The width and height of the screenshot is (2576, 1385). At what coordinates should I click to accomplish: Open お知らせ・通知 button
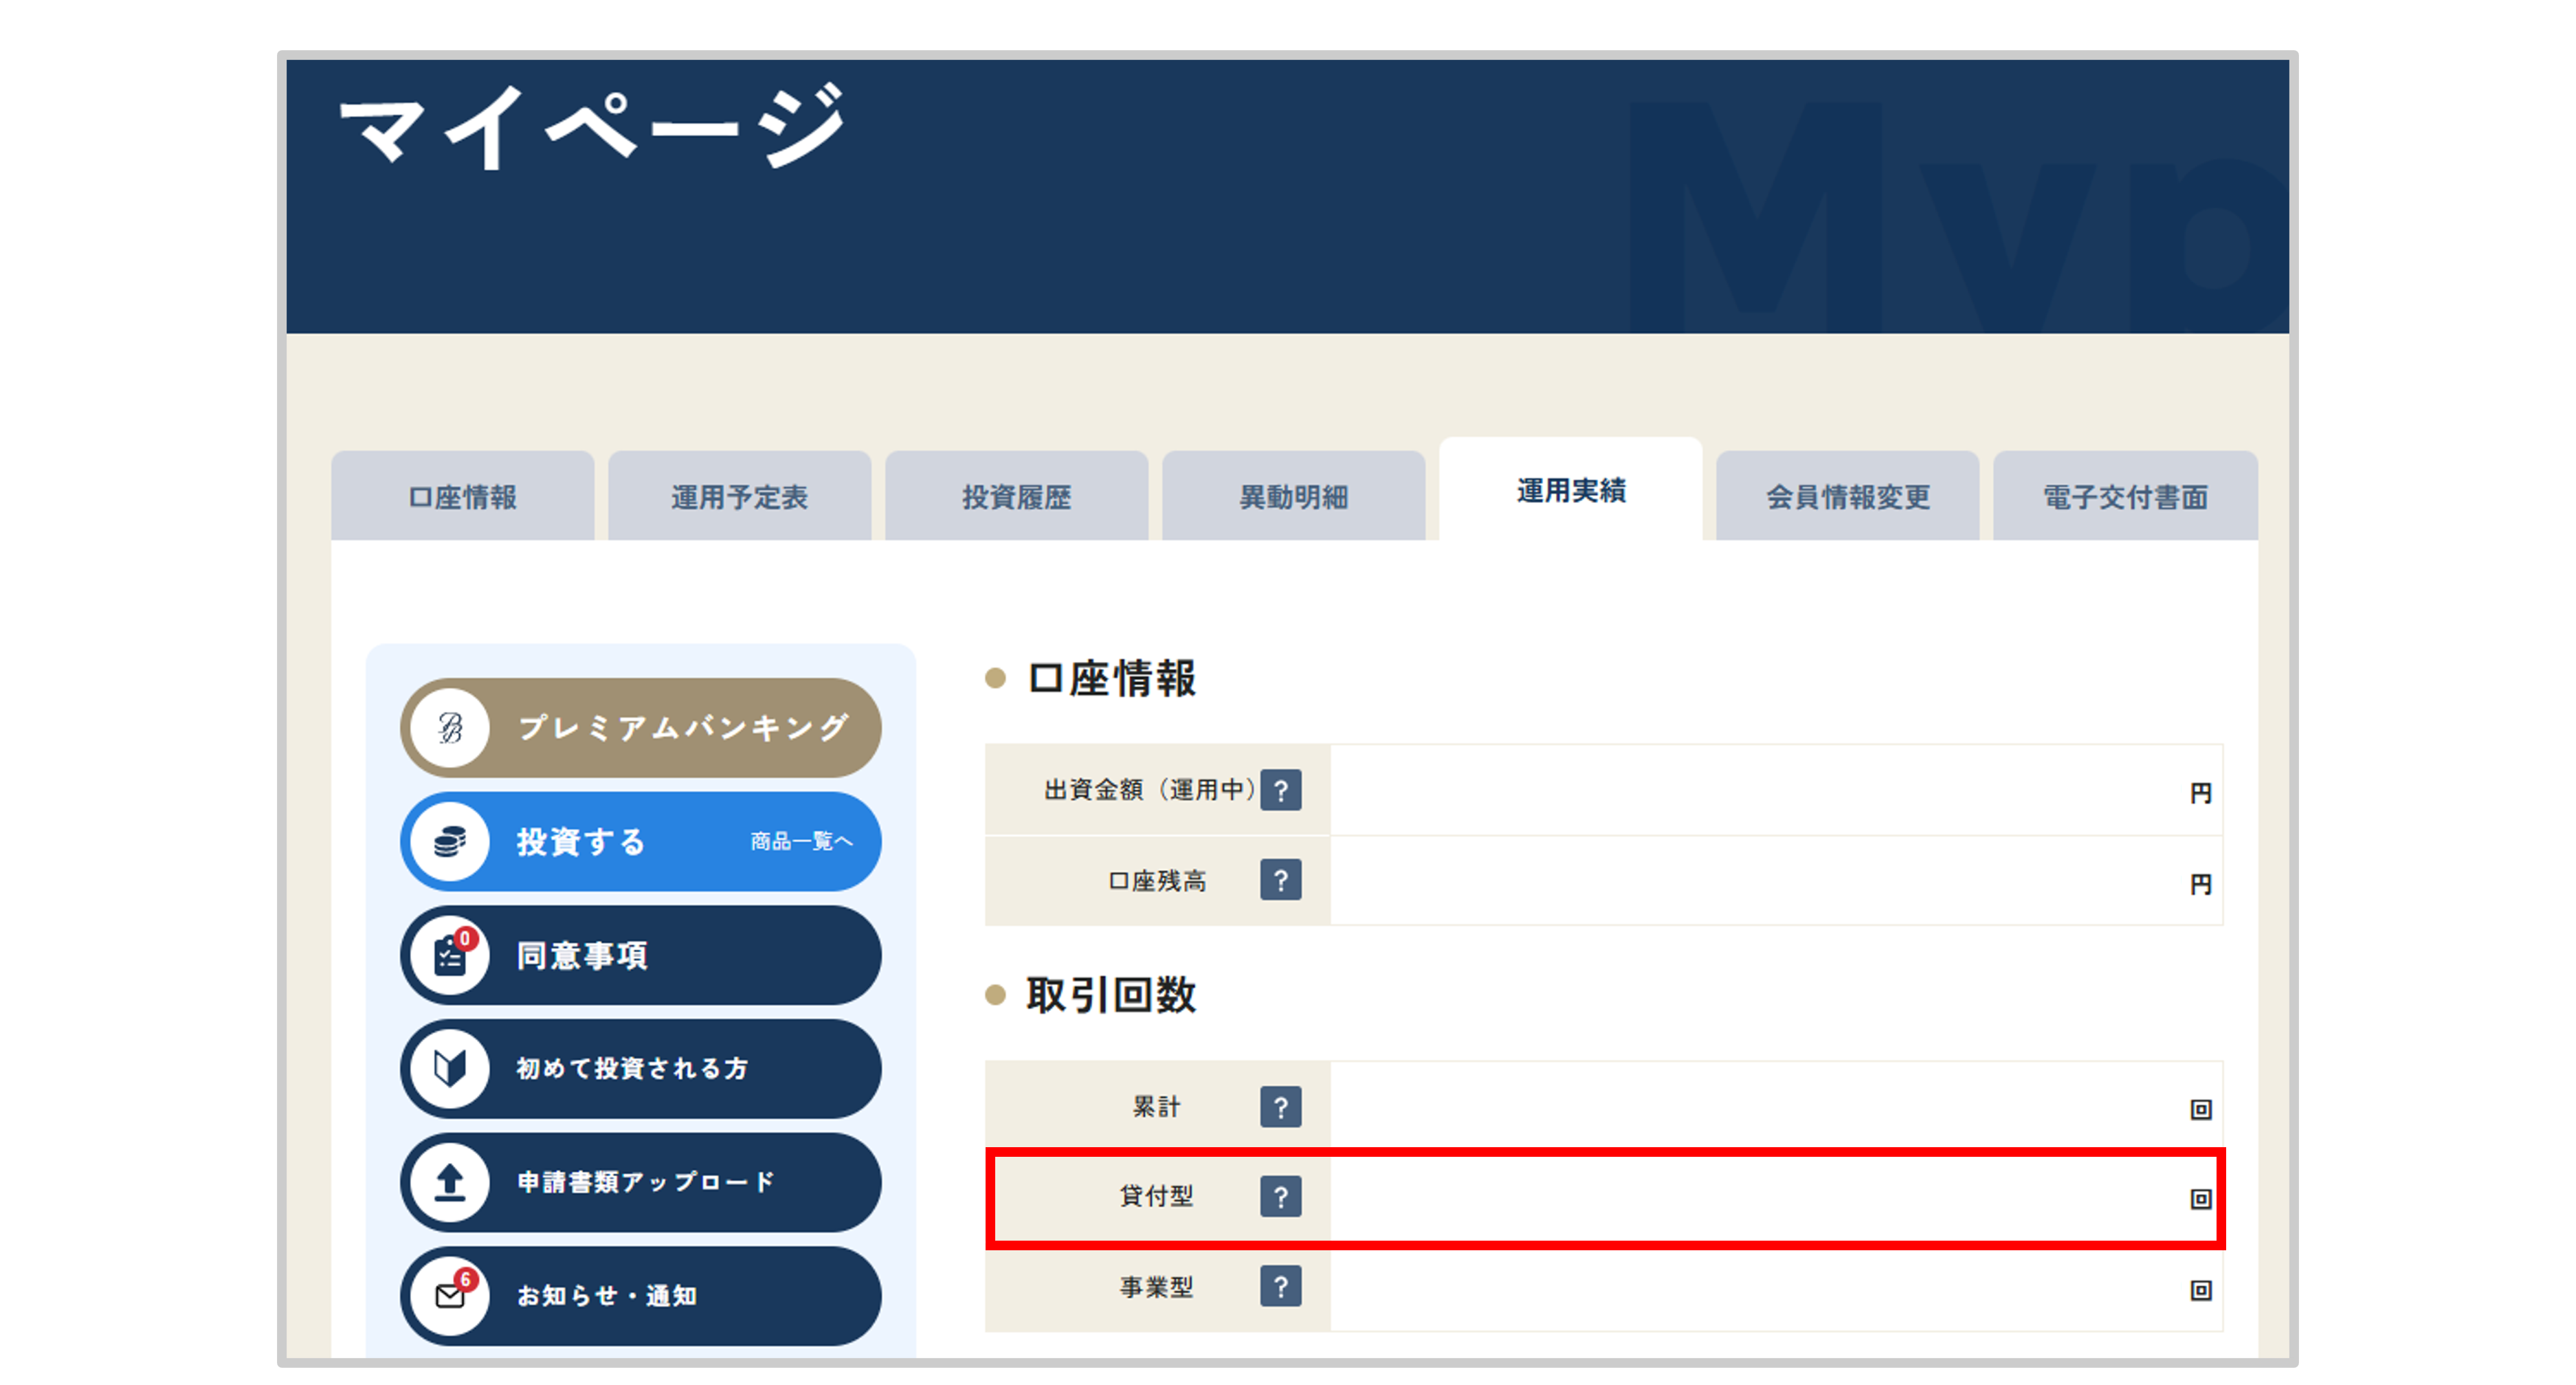(641, 1296)
